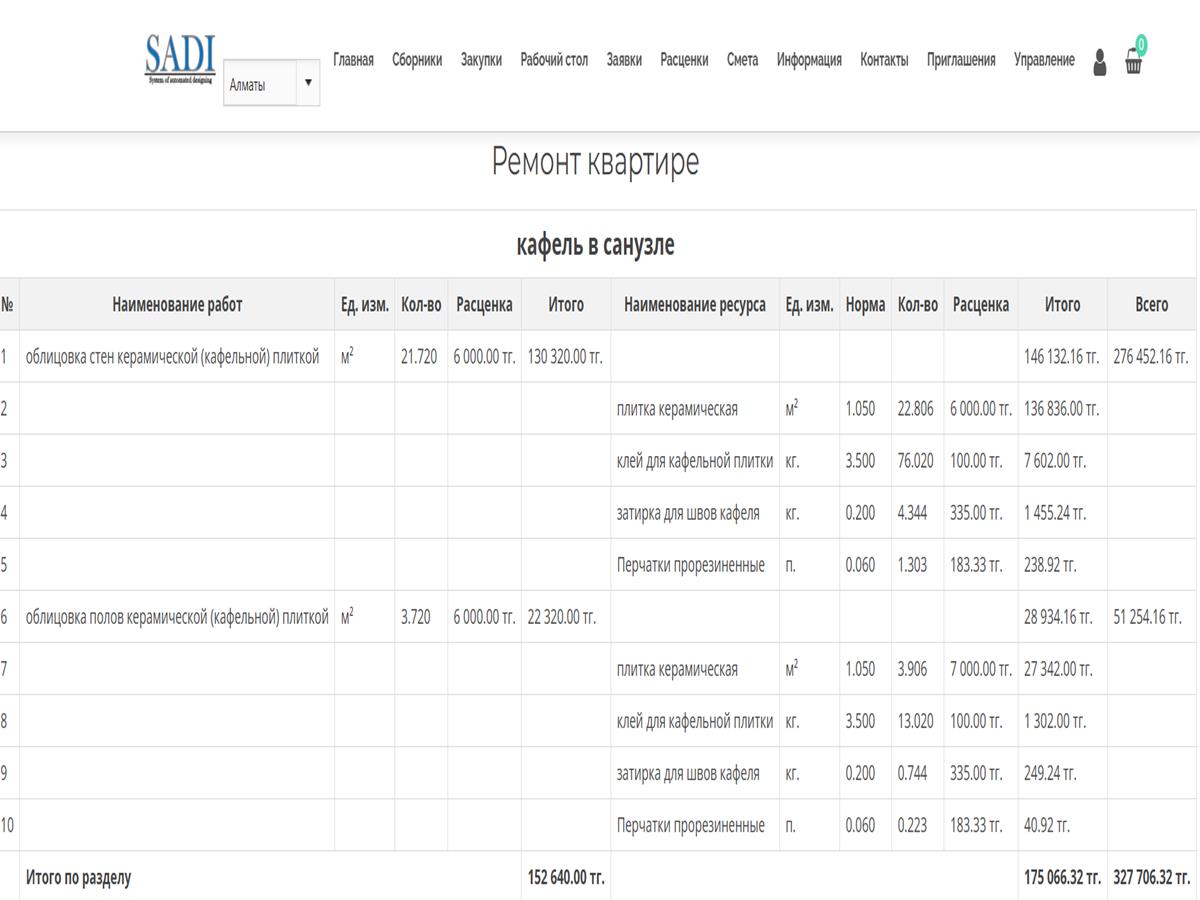Click the SADI logo
The height and width of the screenshot is (900, 1200).
[180, 59]
